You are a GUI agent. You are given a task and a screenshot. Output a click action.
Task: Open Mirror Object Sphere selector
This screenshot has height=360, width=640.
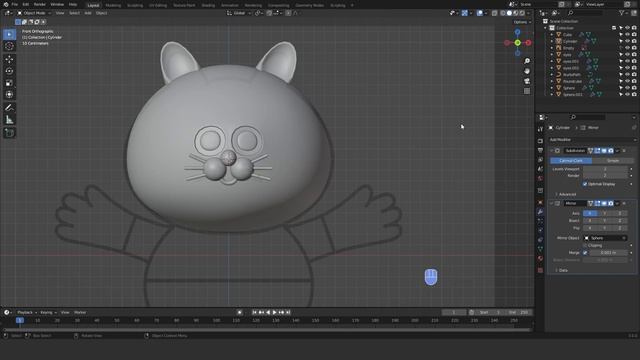(605, 238)
